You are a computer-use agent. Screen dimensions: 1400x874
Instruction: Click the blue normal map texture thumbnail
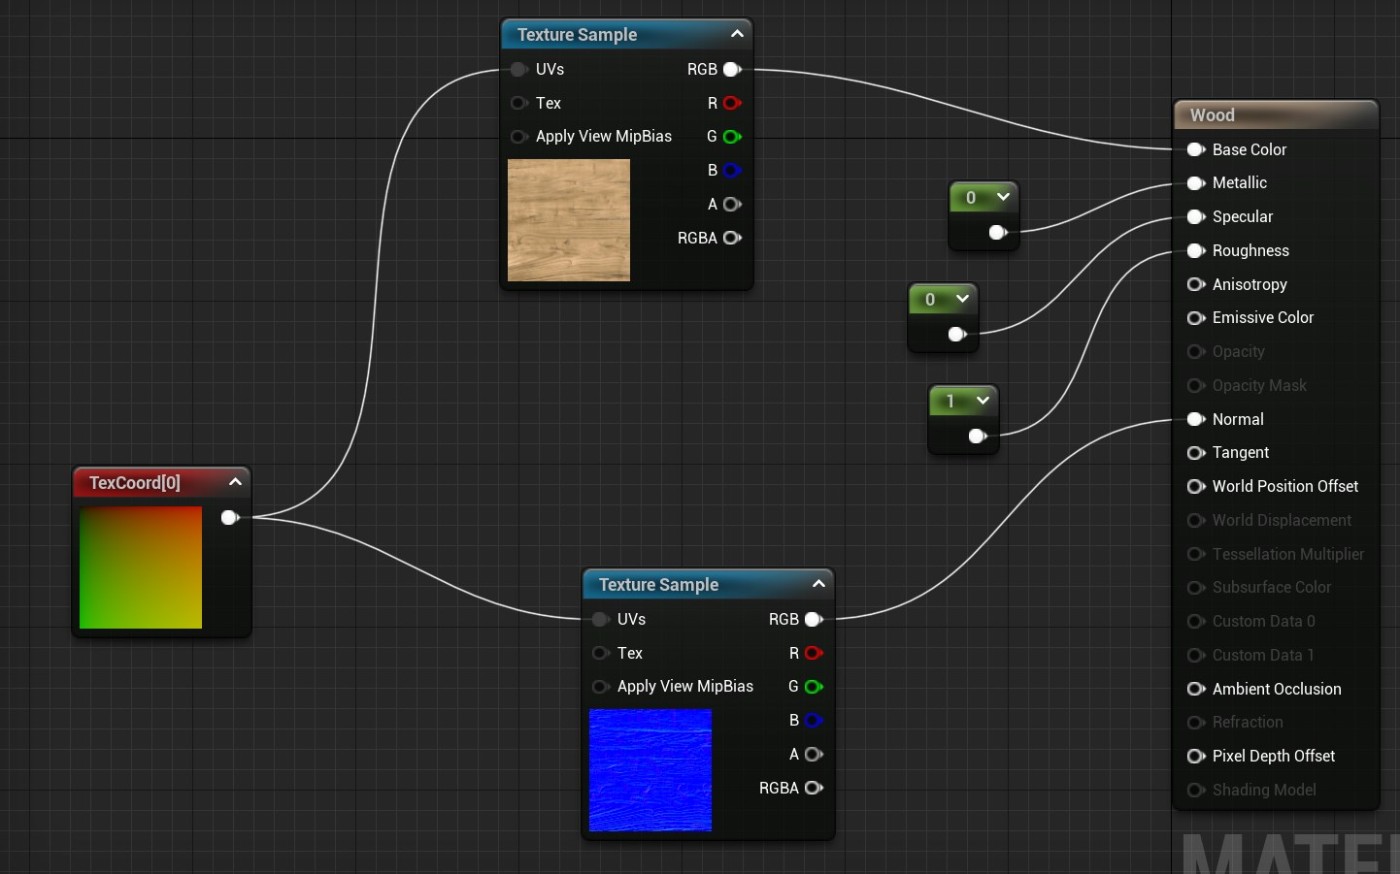[650, 770]
